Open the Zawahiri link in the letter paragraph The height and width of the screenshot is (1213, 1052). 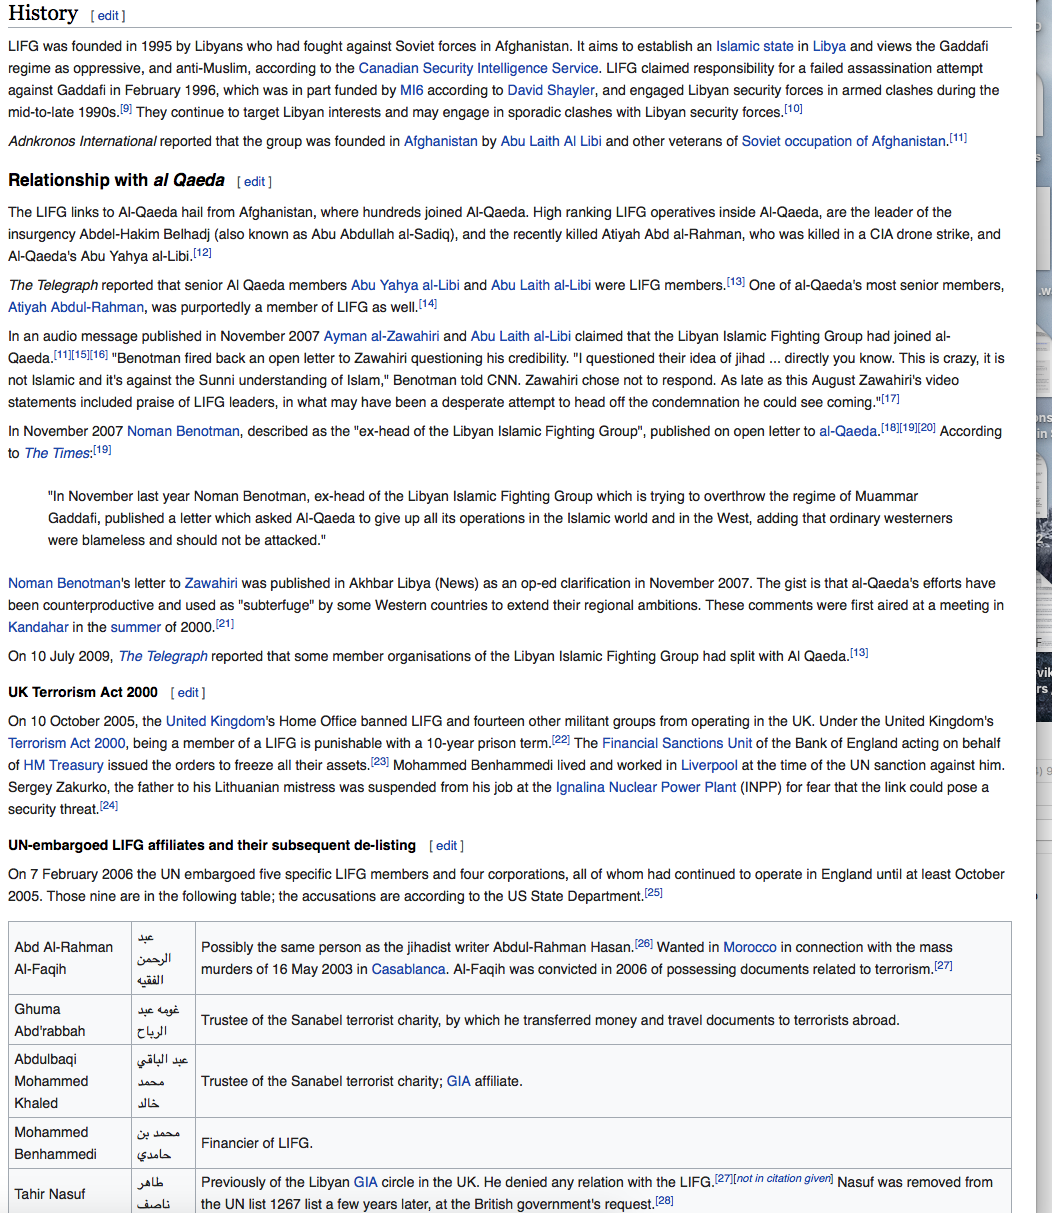click(211, 583)
